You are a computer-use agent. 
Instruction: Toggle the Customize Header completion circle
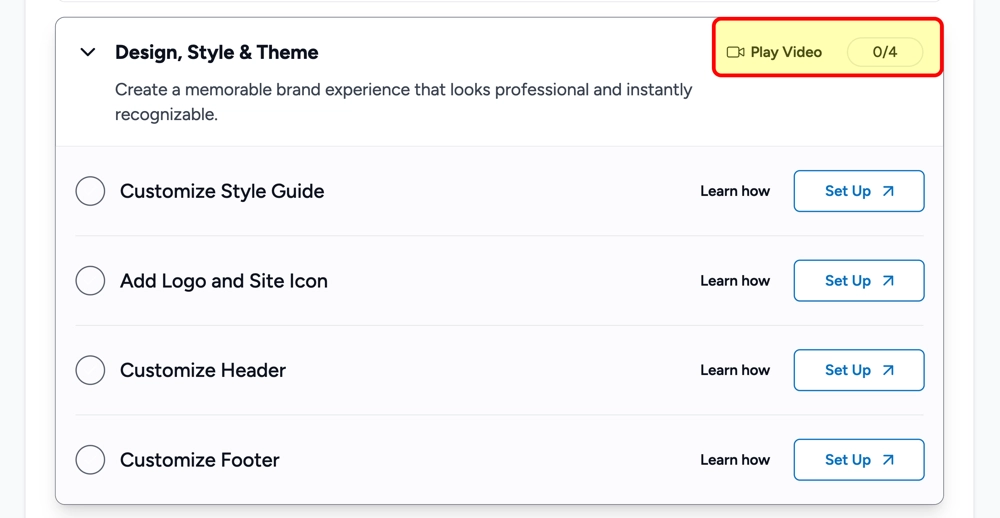(x=90, y=370)
